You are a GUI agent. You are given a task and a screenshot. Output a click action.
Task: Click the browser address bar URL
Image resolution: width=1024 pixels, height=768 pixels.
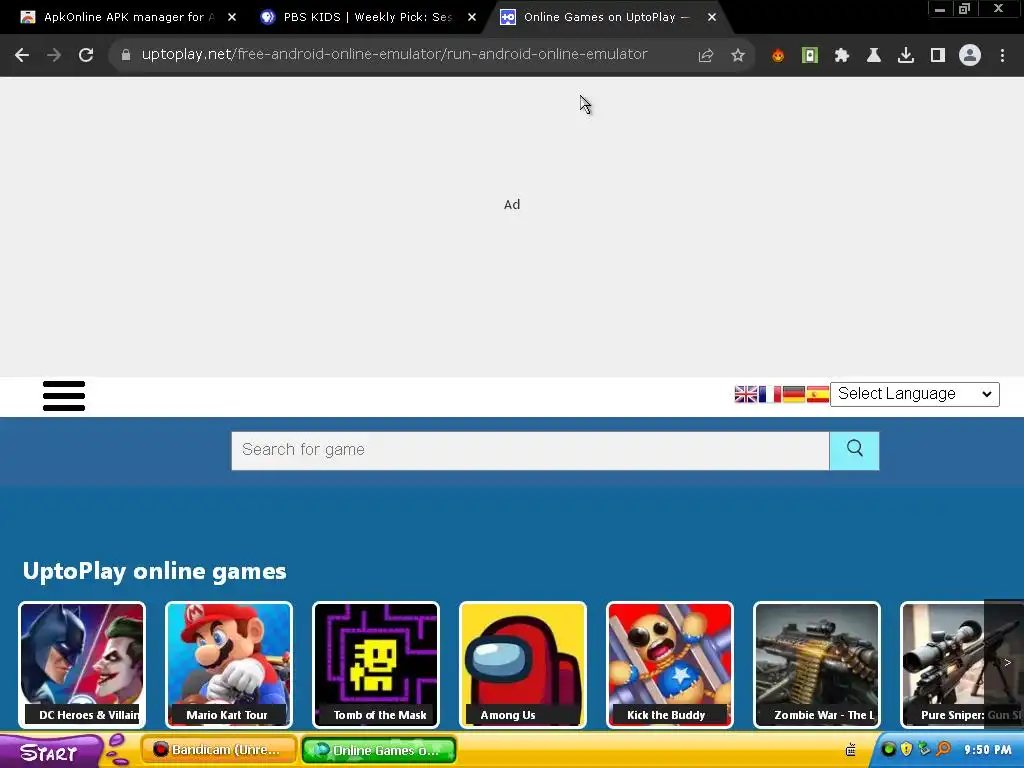coord(394,55)
